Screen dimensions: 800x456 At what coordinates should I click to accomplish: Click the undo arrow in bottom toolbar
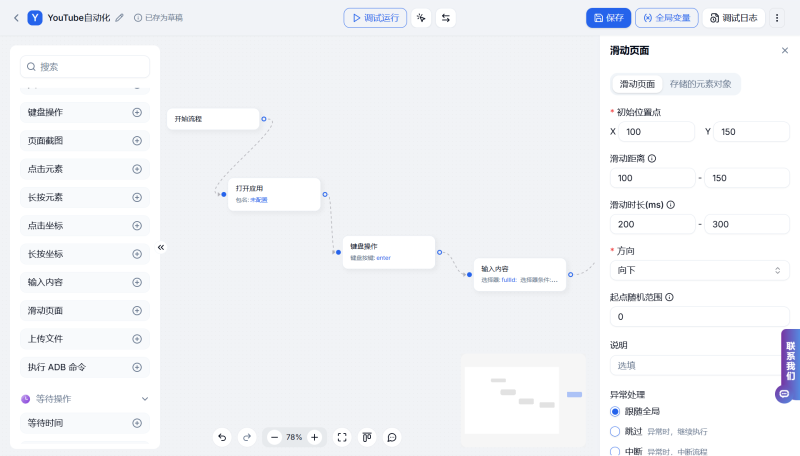click(222, 437)
